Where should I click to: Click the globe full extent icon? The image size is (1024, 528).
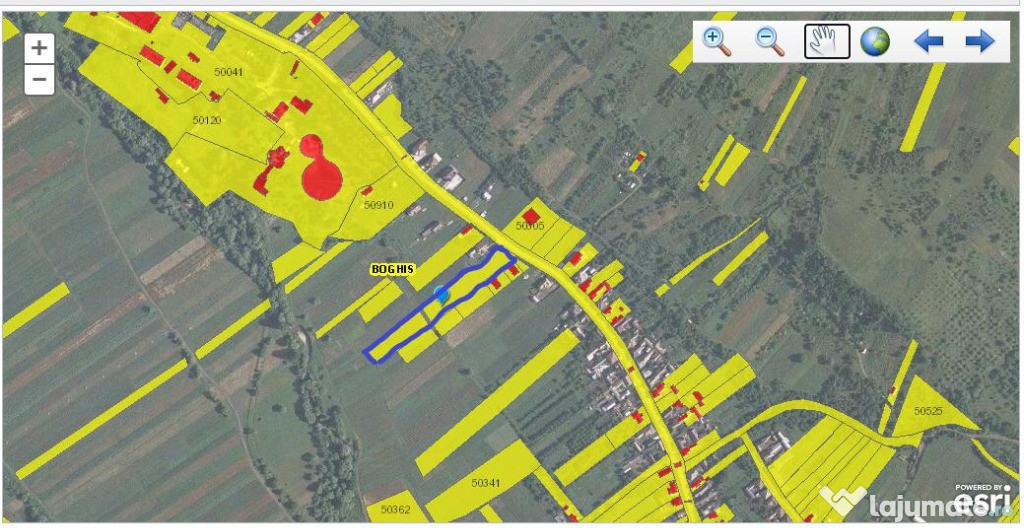tap(875, 41)
